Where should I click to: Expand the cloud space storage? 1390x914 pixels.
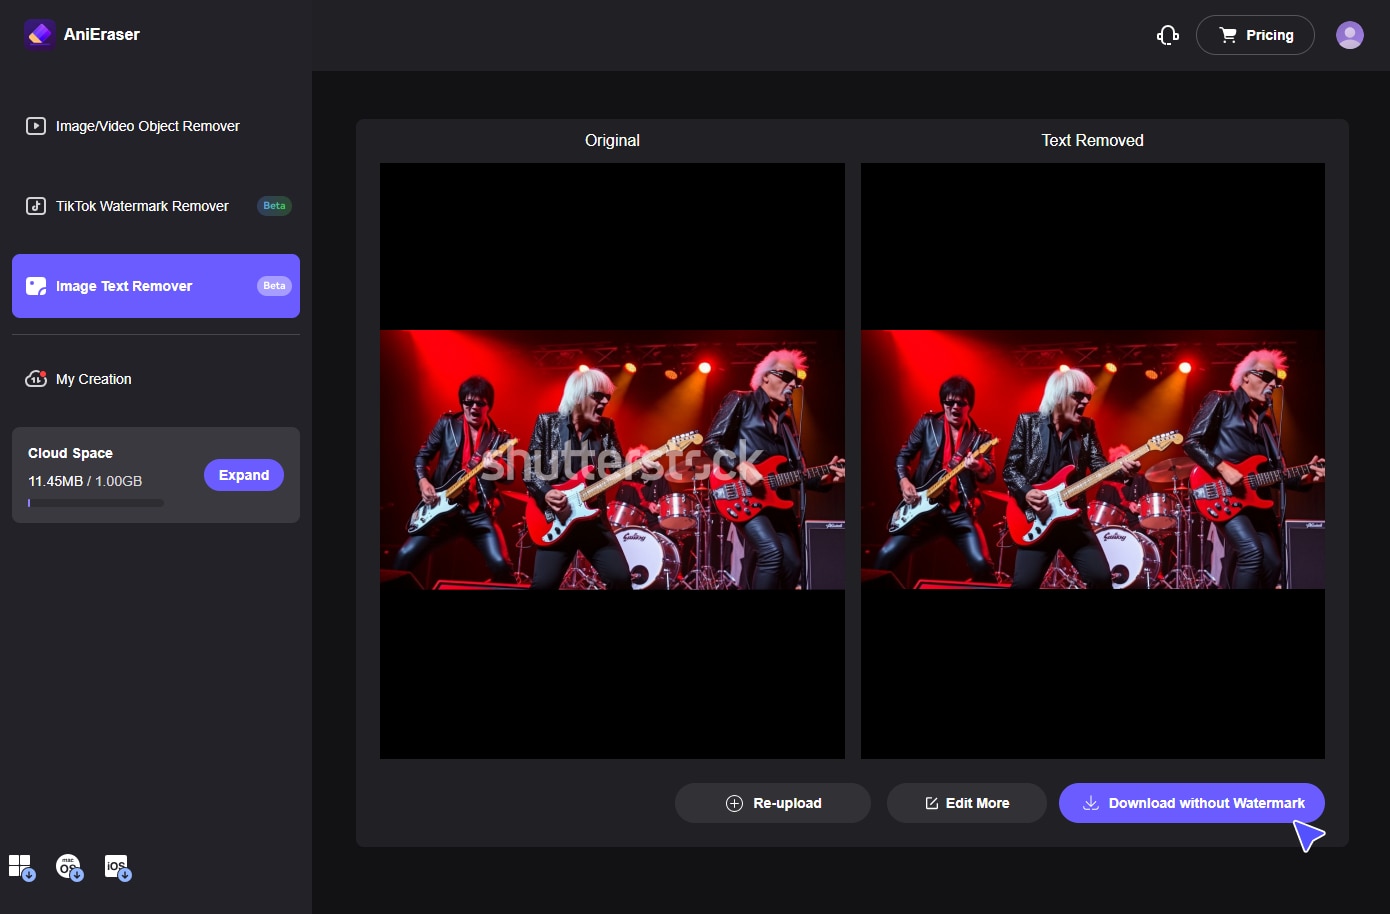point(244,475)
